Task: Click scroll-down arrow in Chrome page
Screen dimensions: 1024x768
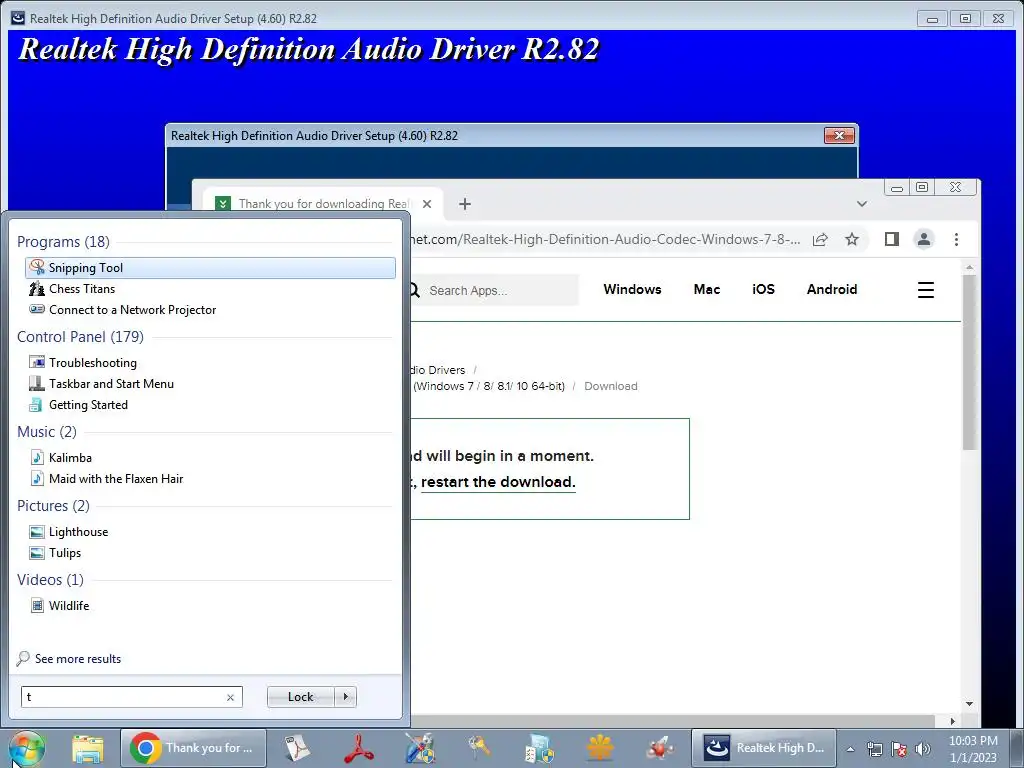Action: tap(969, 704)
